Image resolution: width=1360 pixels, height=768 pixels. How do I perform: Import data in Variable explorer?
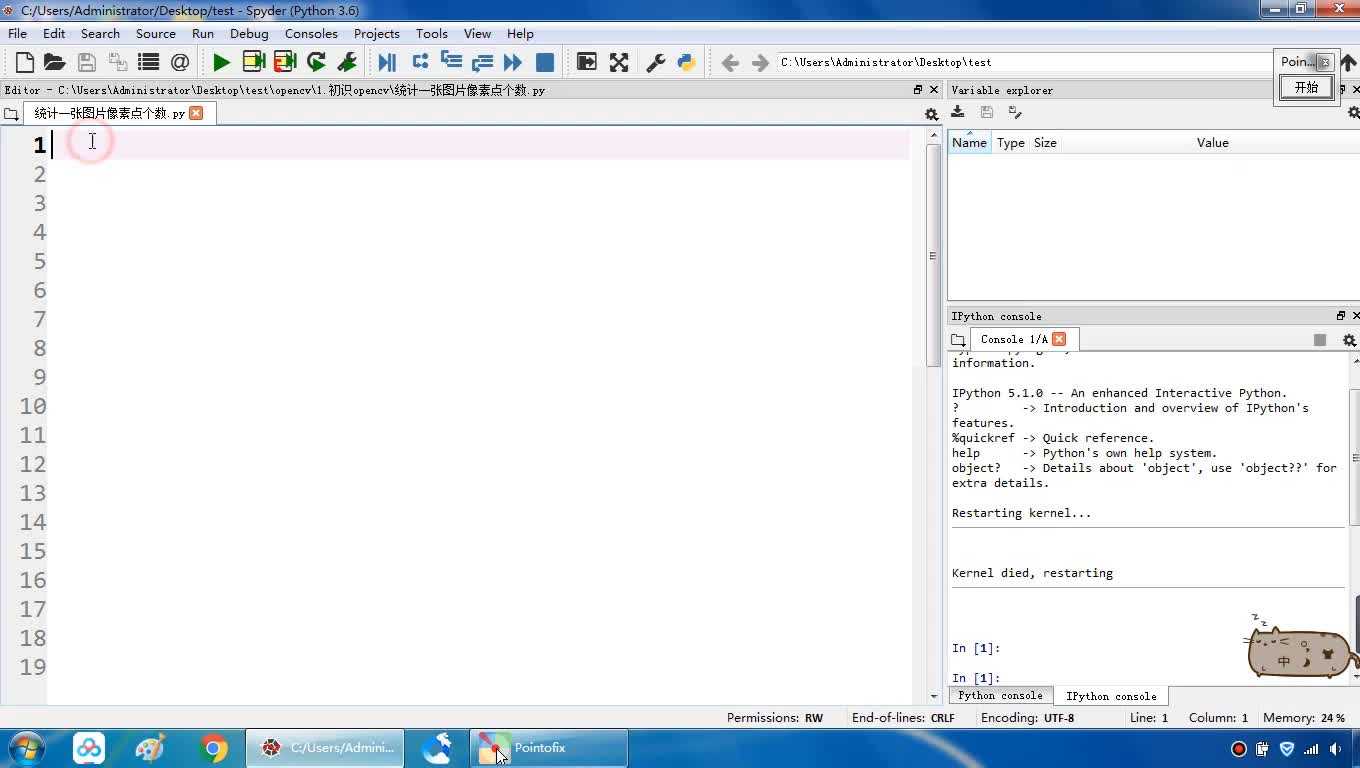pyautogui.click(x=958, y=112)
